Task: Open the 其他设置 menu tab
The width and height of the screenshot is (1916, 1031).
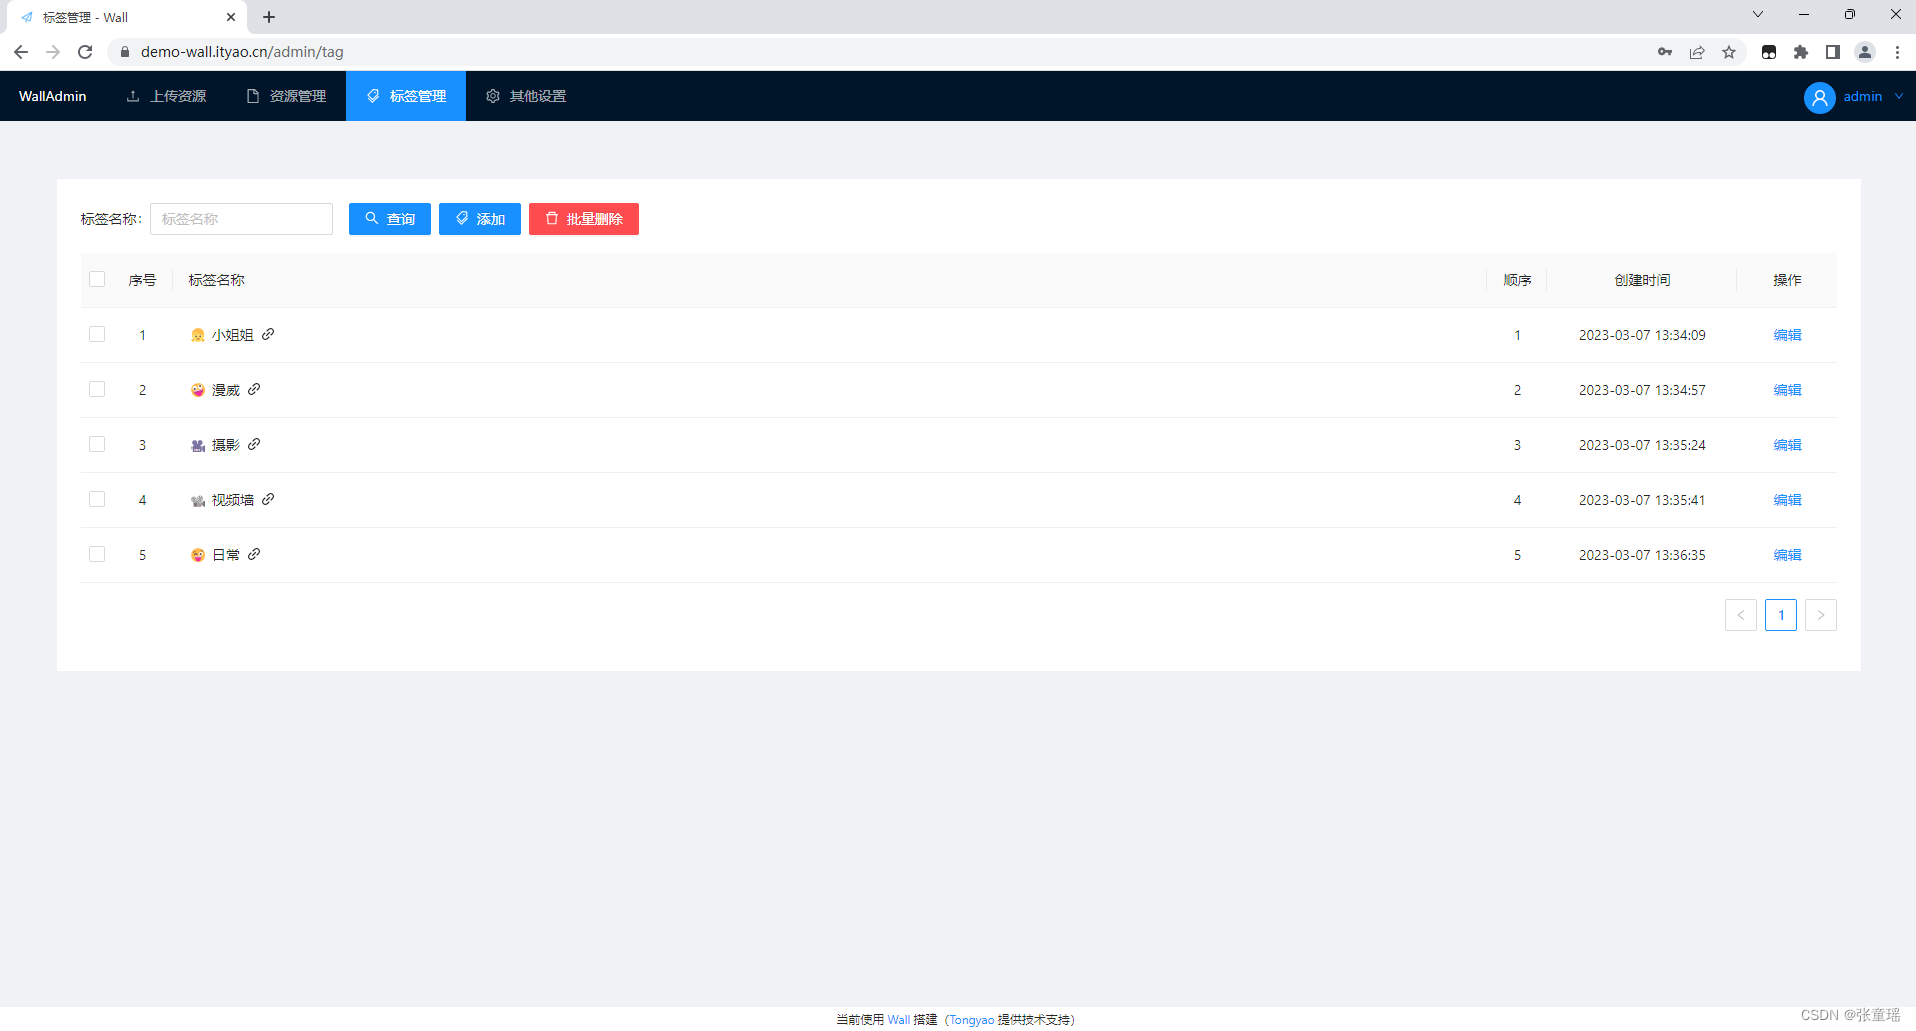Action: pos(526,96)
